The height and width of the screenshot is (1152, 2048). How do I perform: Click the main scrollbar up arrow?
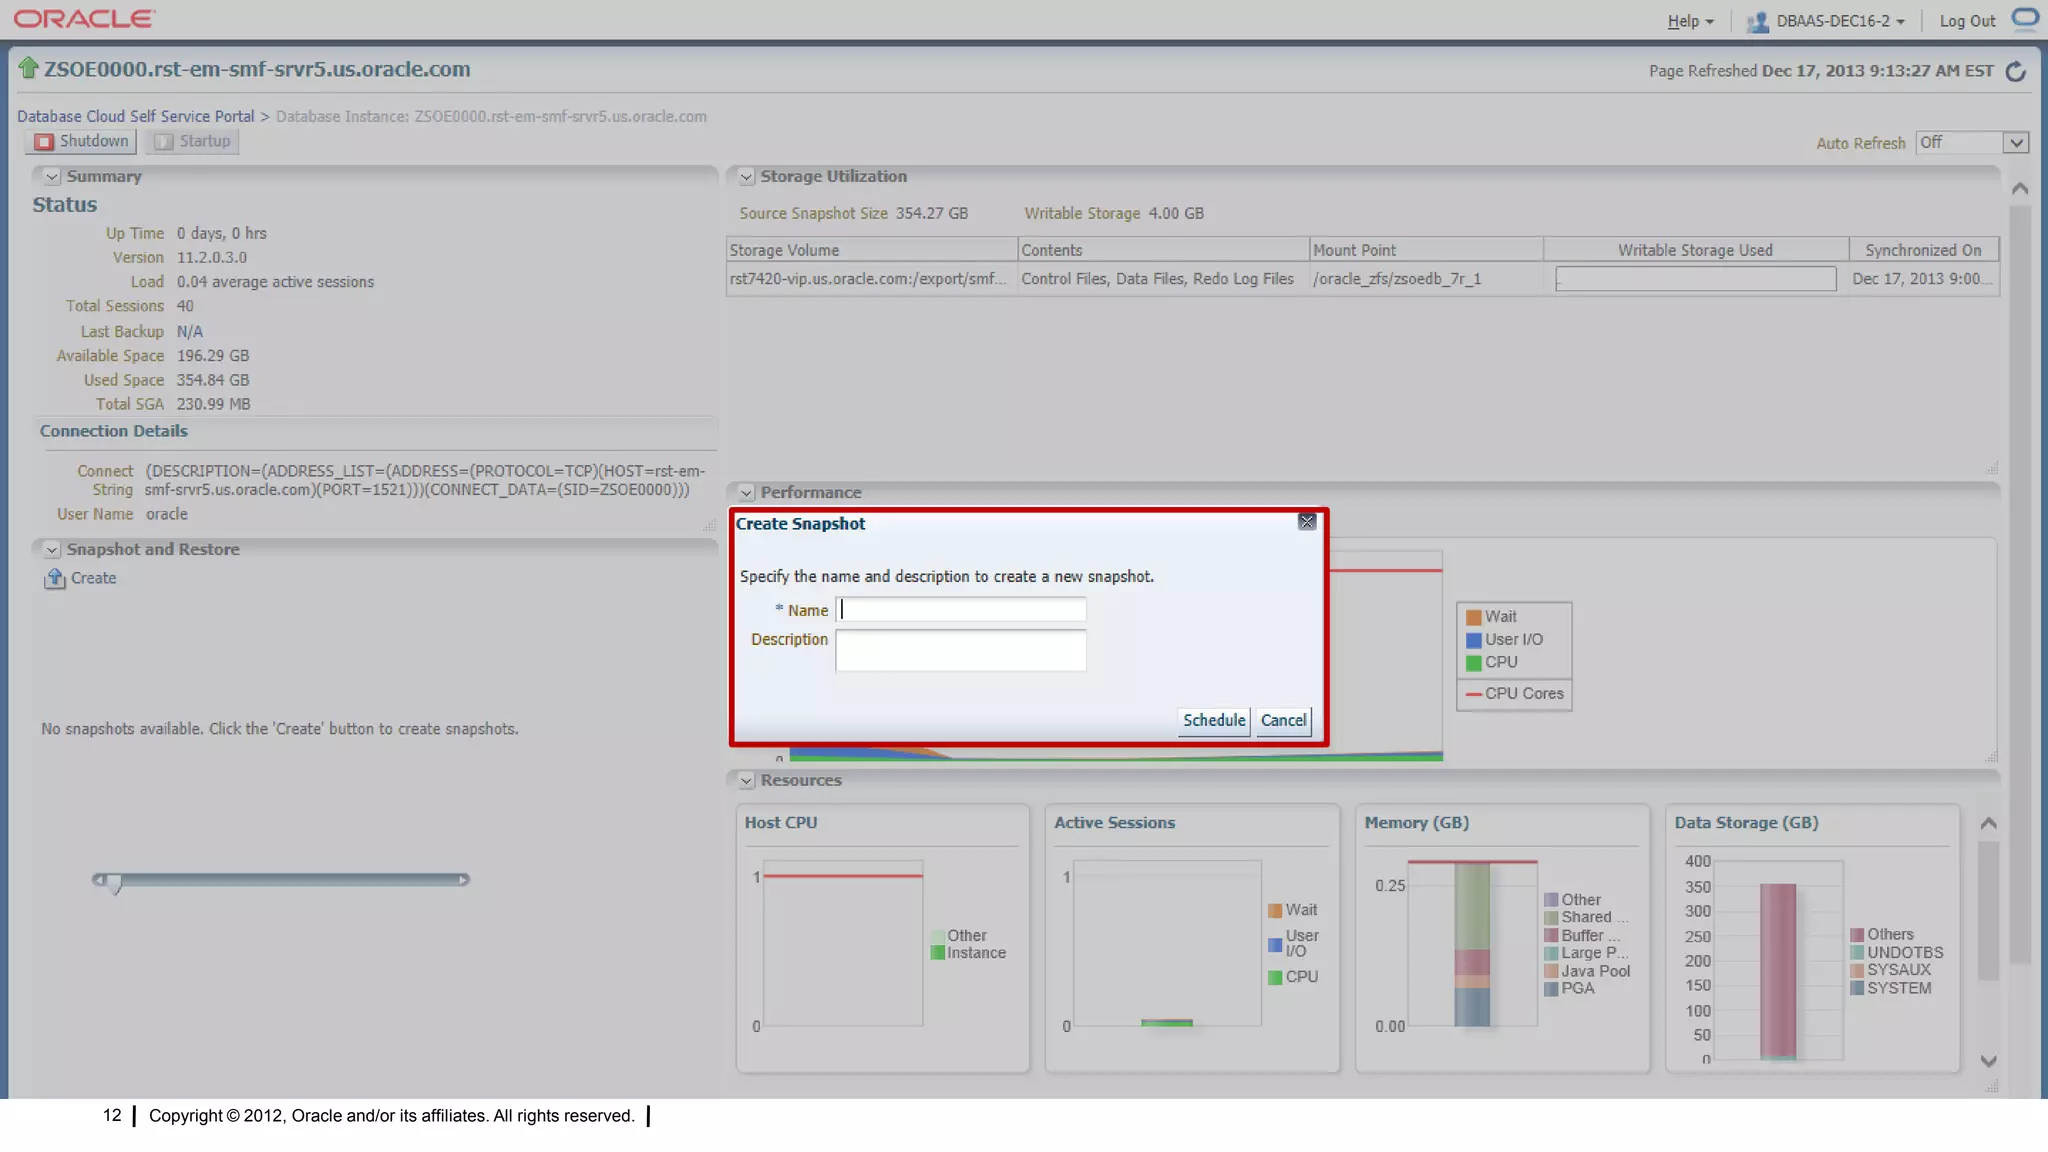[x=2020, y=189]
